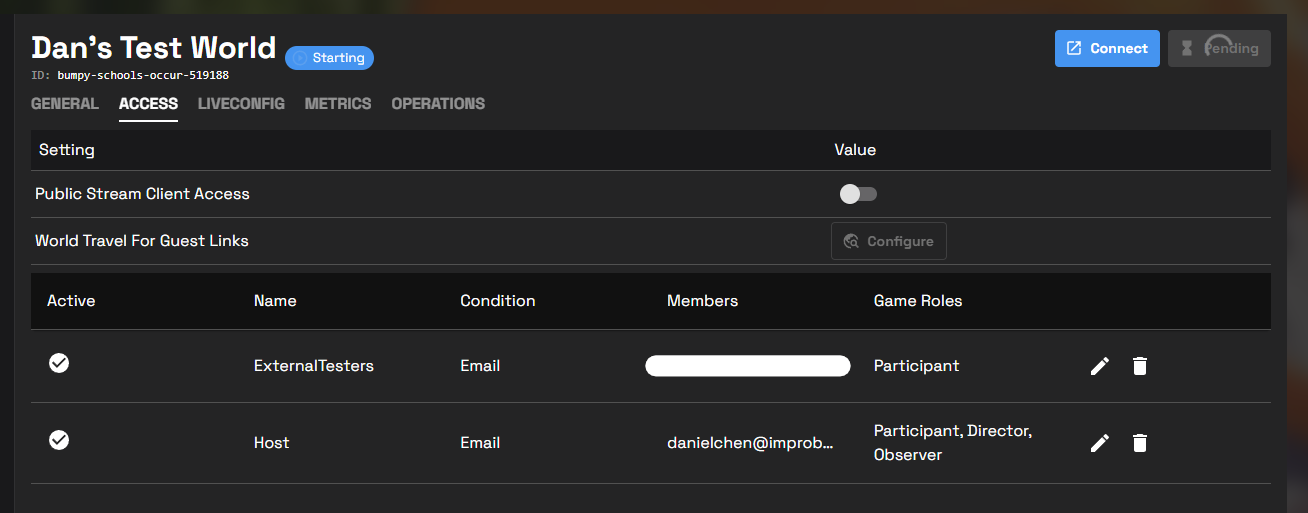
Task: Go to the Operations tab
Action: point(438,104)
